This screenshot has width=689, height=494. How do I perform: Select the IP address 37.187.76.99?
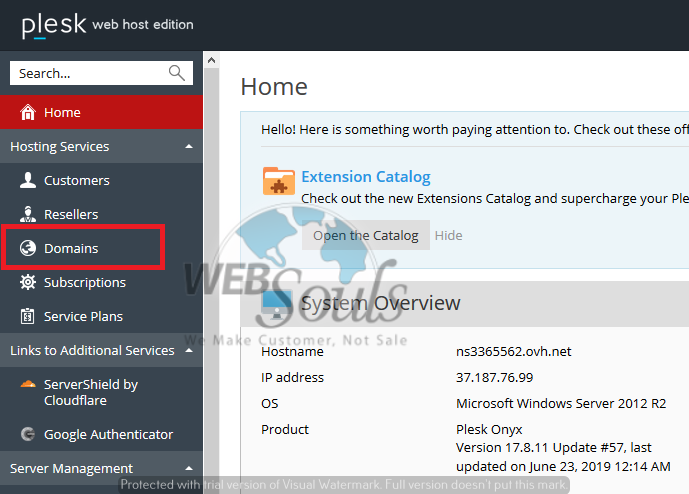(x=494, y=377)
